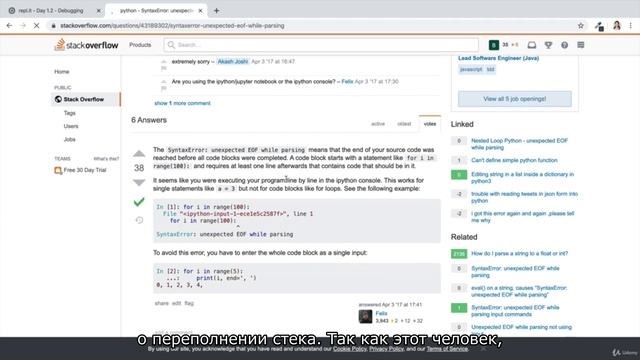Open 'Editing string in a list inside a dictionary' link

(x=522, y=178)
